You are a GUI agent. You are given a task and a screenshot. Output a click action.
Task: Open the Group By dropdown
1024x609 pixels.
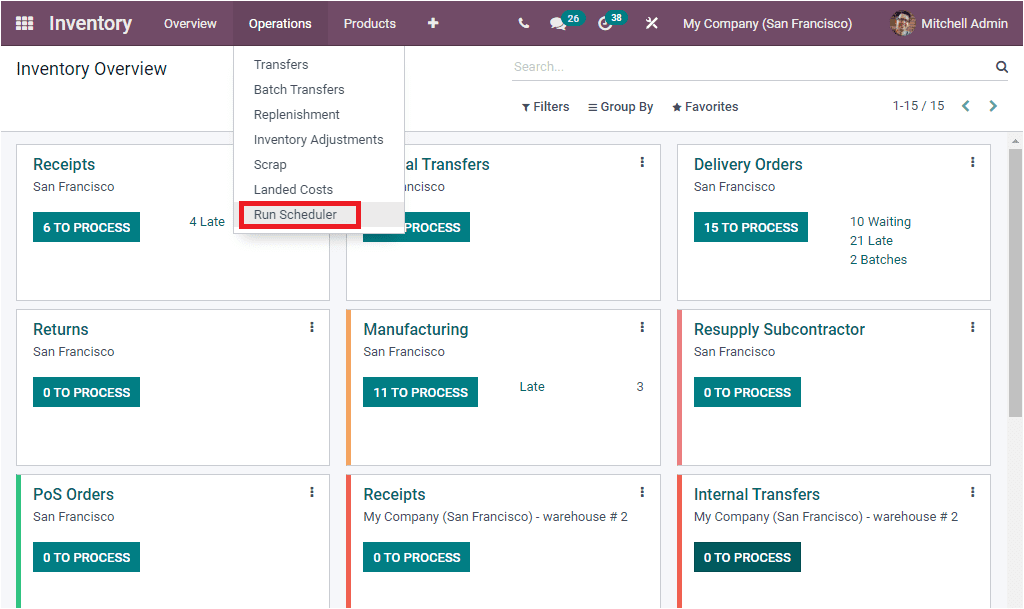[x=620, y=106]
